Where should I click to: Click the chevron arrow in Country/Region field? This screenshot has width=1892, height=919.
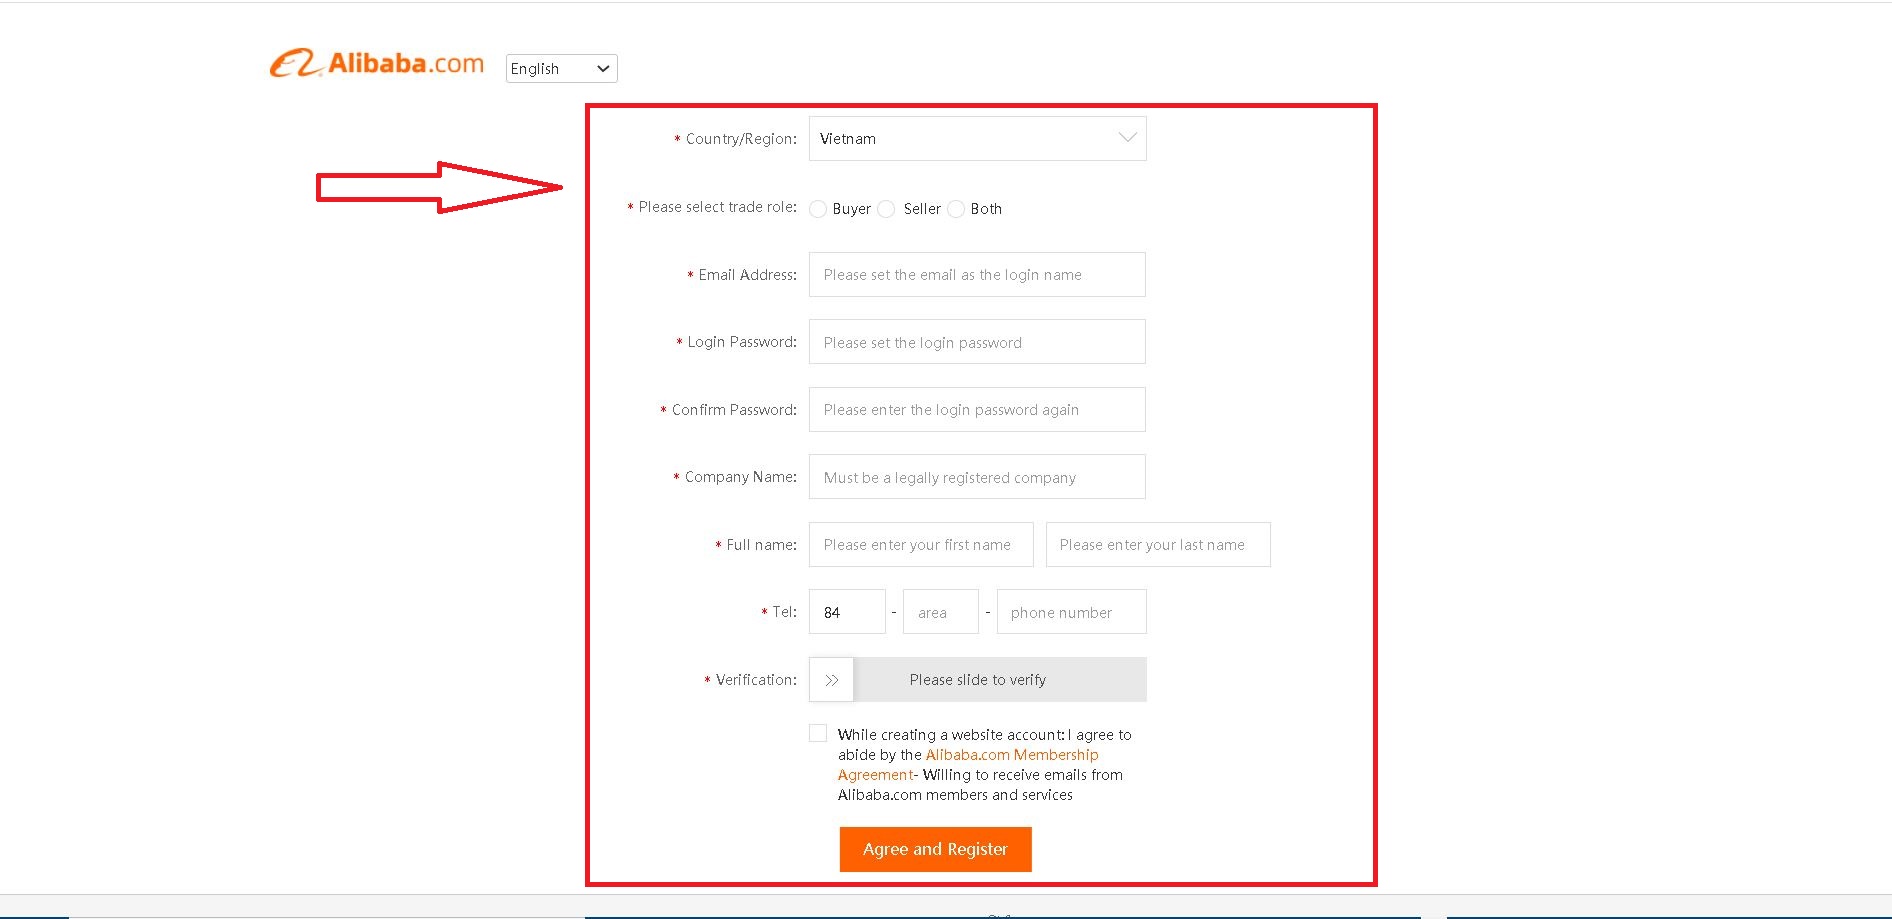(1127, 138)
